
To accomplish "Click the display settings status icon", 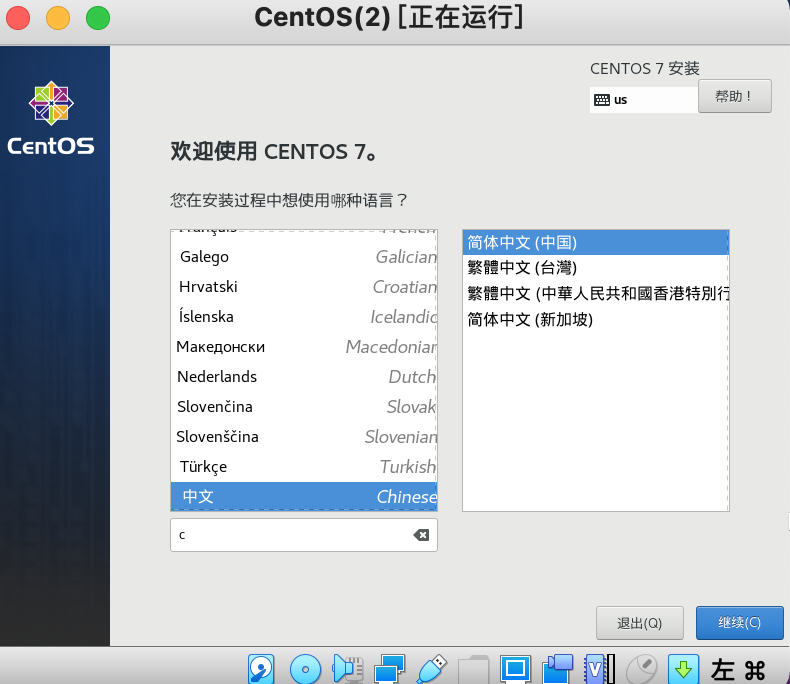I will (x=515, y=669).
